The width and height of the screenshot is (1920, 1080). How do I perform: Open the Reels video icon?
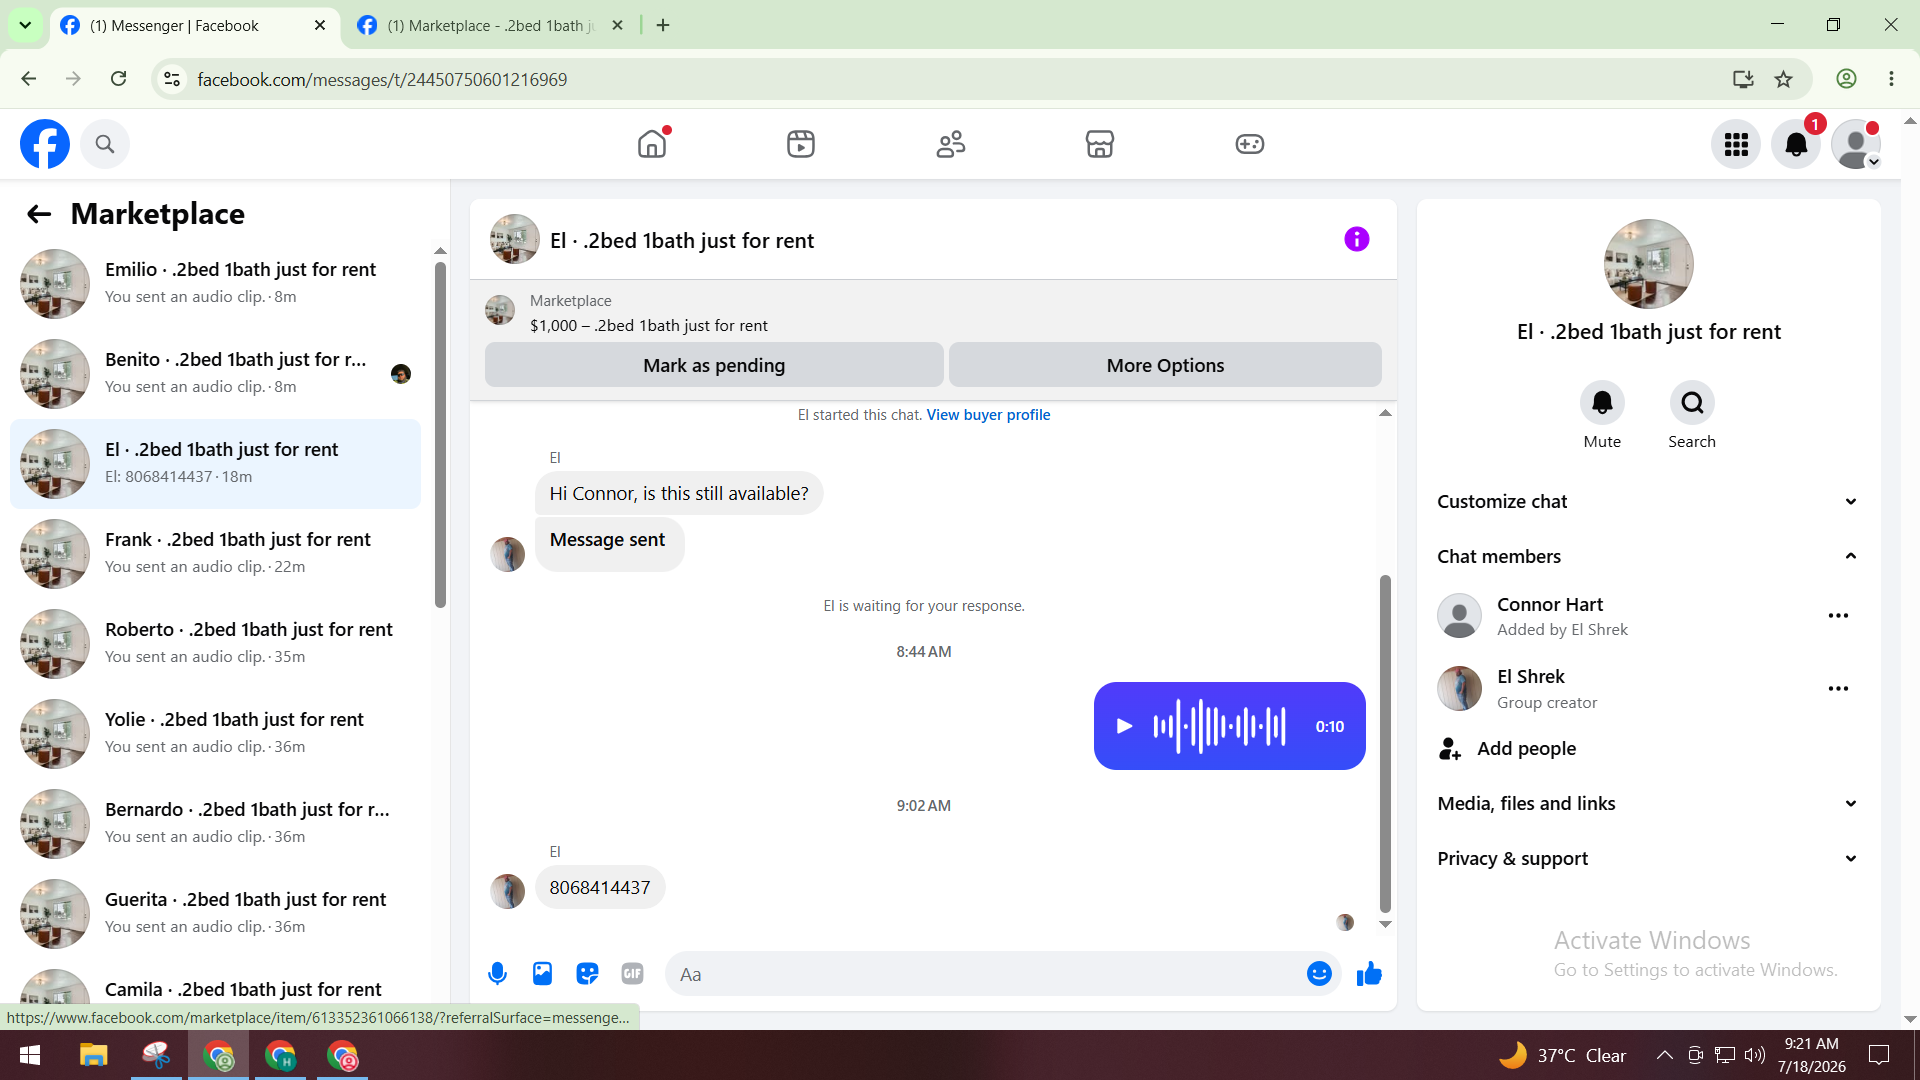click(801, 144)
